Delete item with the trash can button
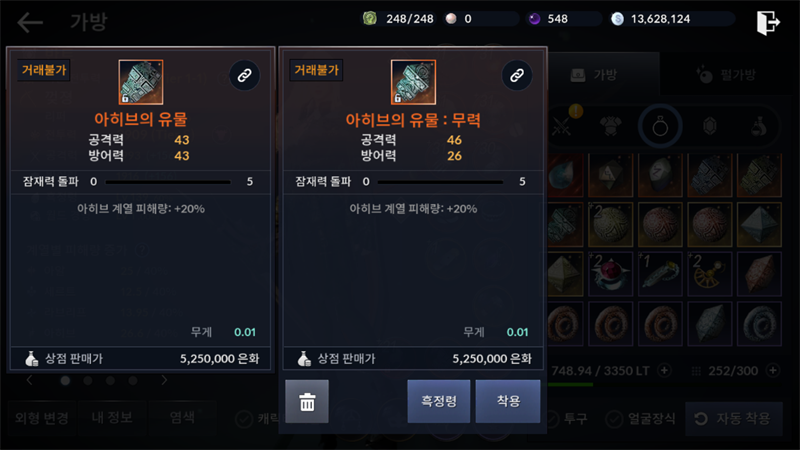Screen dimensions: 800x450 pos(307,402)
